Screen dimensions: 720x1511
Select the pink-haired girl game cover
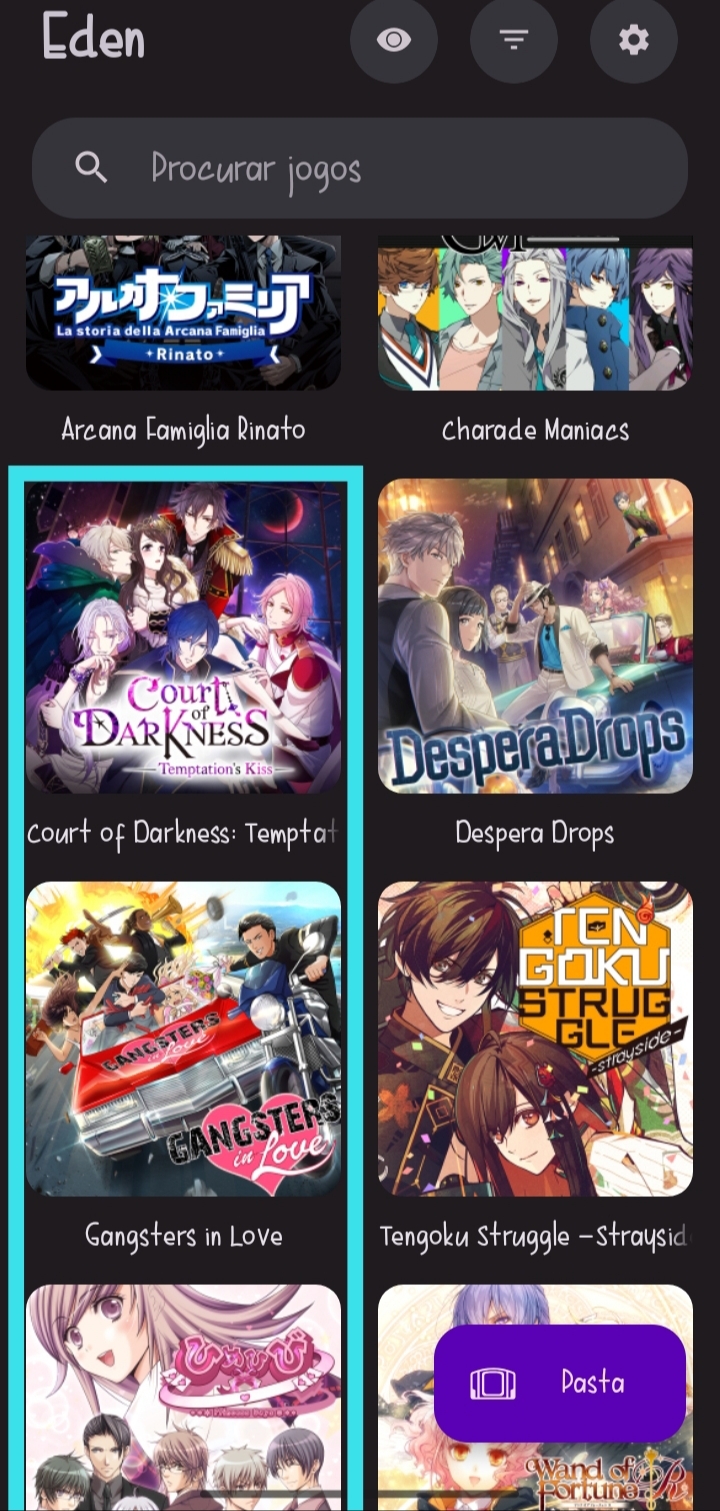(x=183, y=1398)
